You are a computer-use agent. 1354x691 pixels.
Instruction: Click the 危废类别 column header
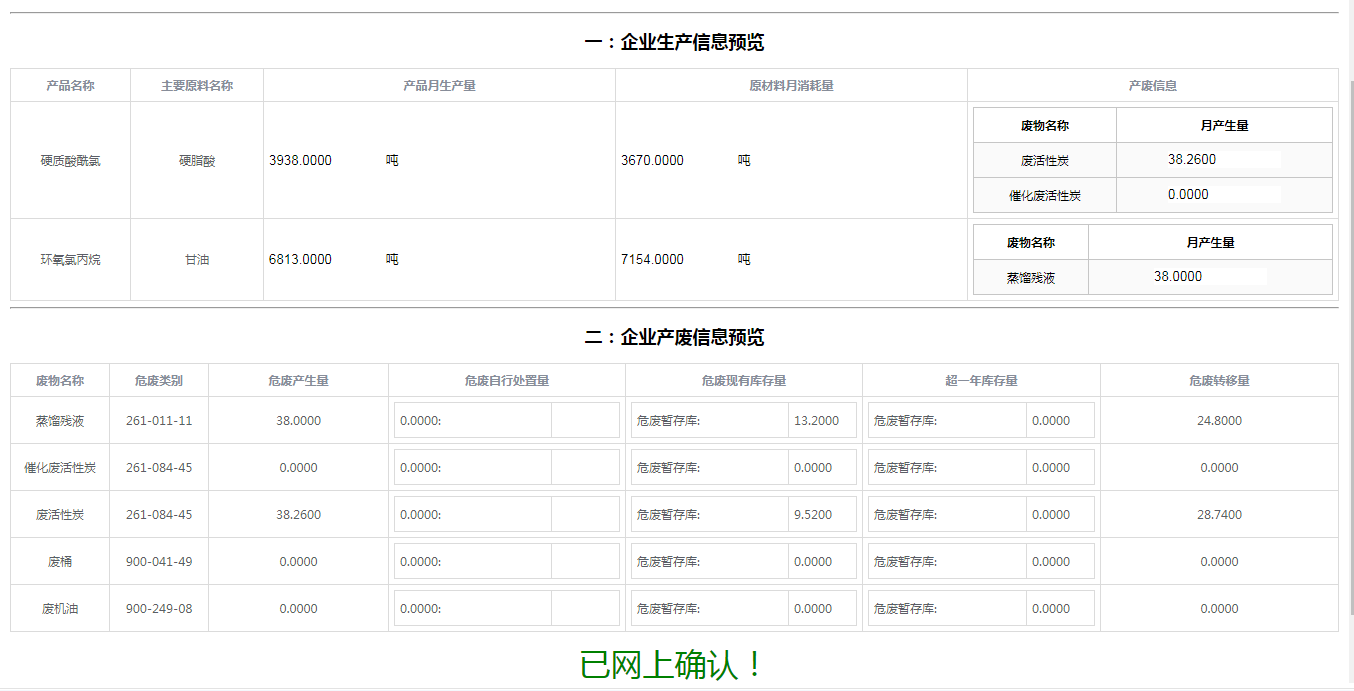(159, 381)
